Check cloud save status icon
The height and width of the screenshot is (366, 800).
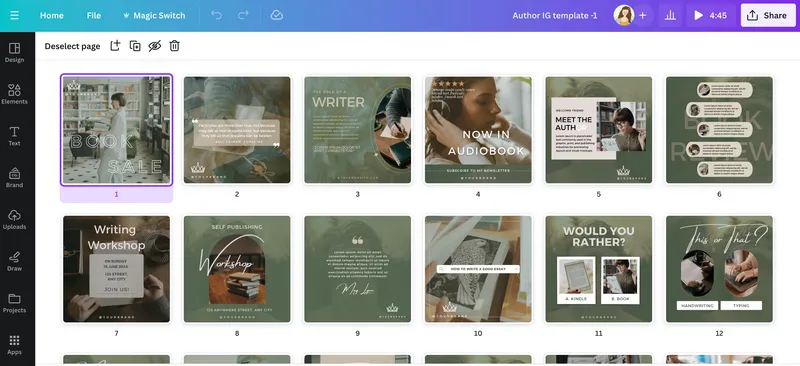coord(277,15)
